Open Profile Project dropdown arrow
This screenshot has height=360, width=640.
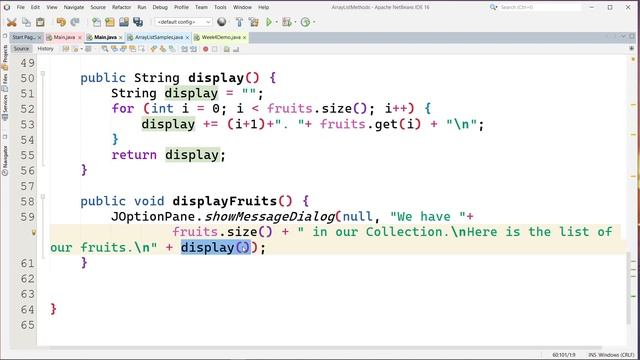(x=314, y=22)
